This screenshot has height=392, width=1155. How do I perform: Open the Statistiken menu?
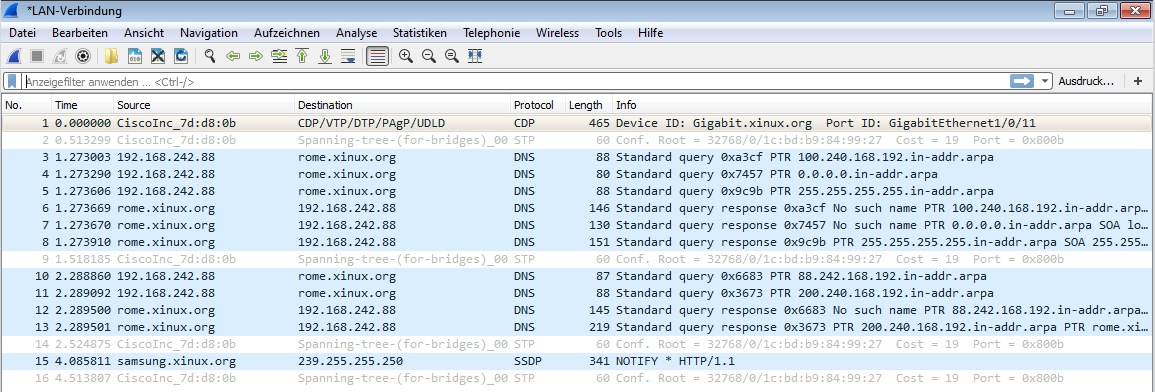[420, 33]
